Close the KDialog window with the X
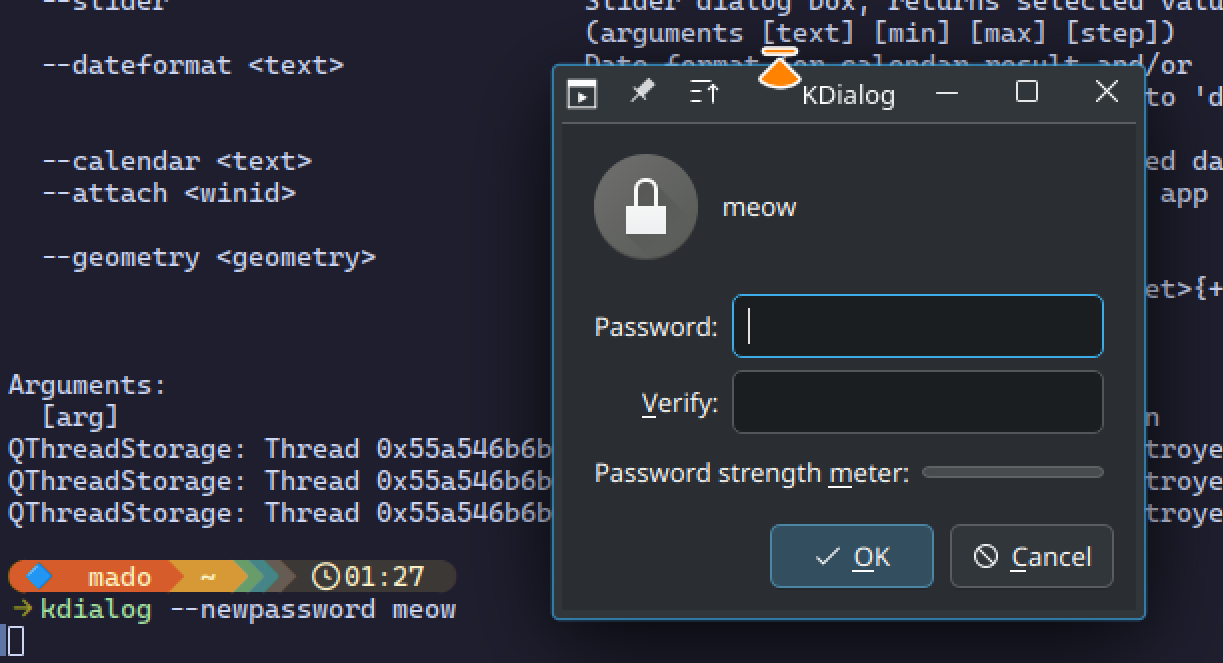This screenshot has width=1223, height=663. tap(1106, 92)
